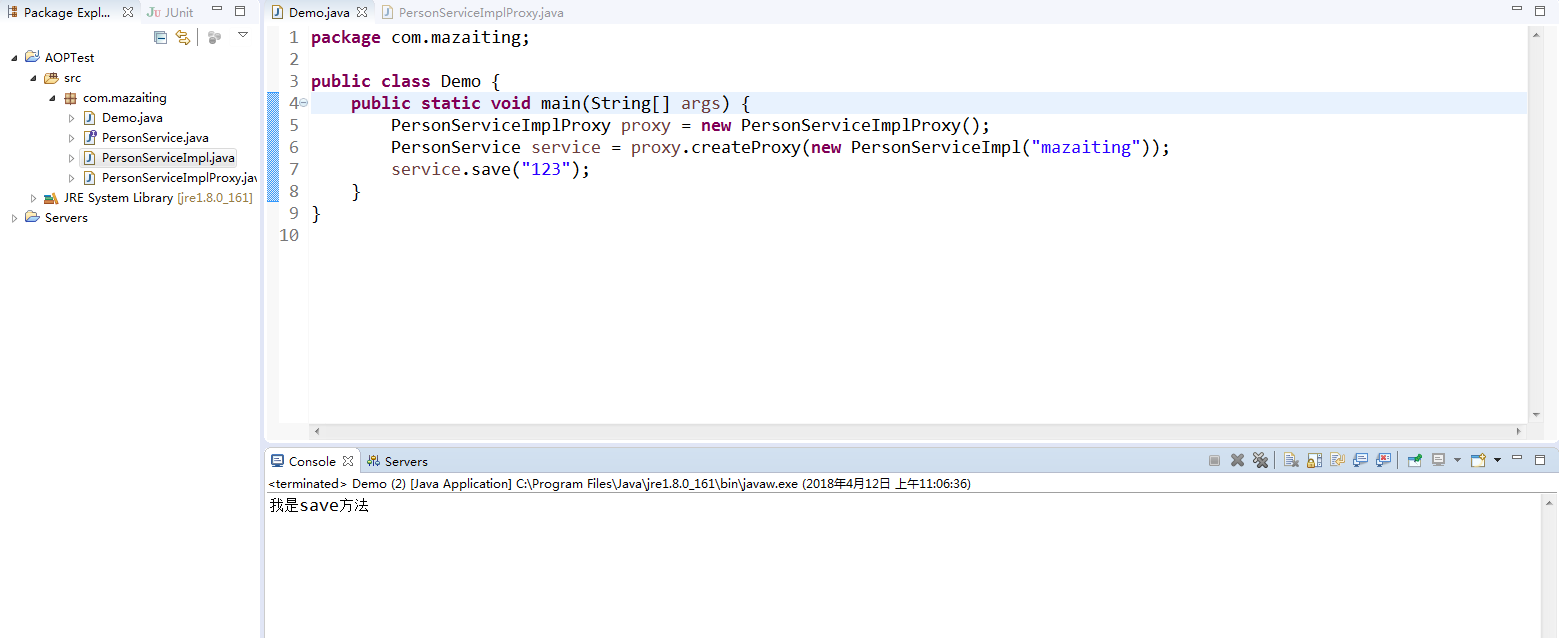1559x638 pixels.
Task: Switch to the JUnit tab
Action: click(170, 12)
